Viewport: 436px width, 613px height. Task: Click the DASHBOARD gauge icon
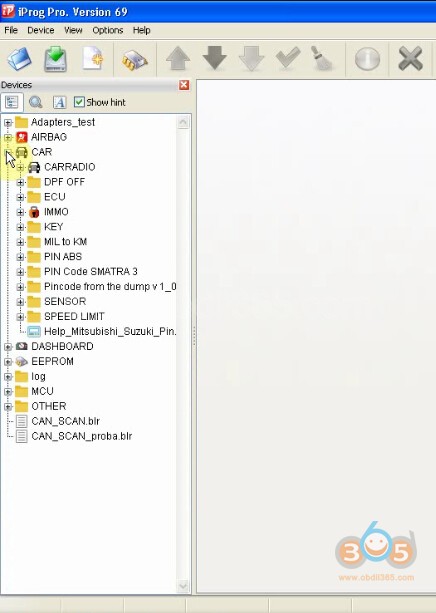[x=22, y=346]
